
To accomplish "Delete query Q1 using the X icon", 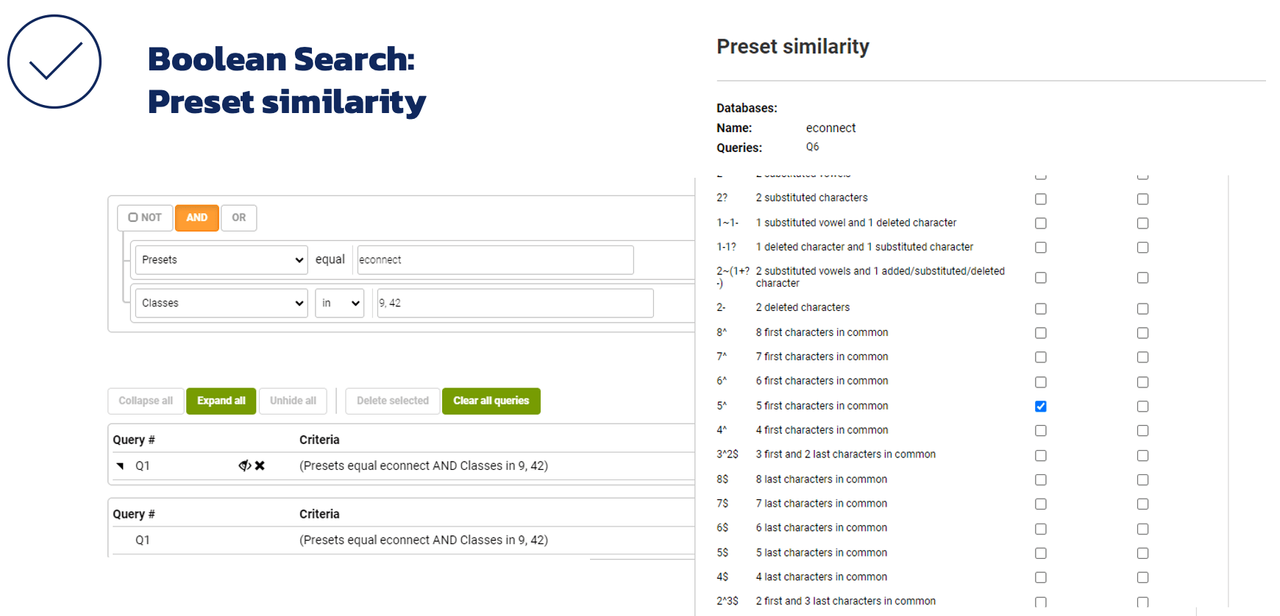I will pos(260,466).
